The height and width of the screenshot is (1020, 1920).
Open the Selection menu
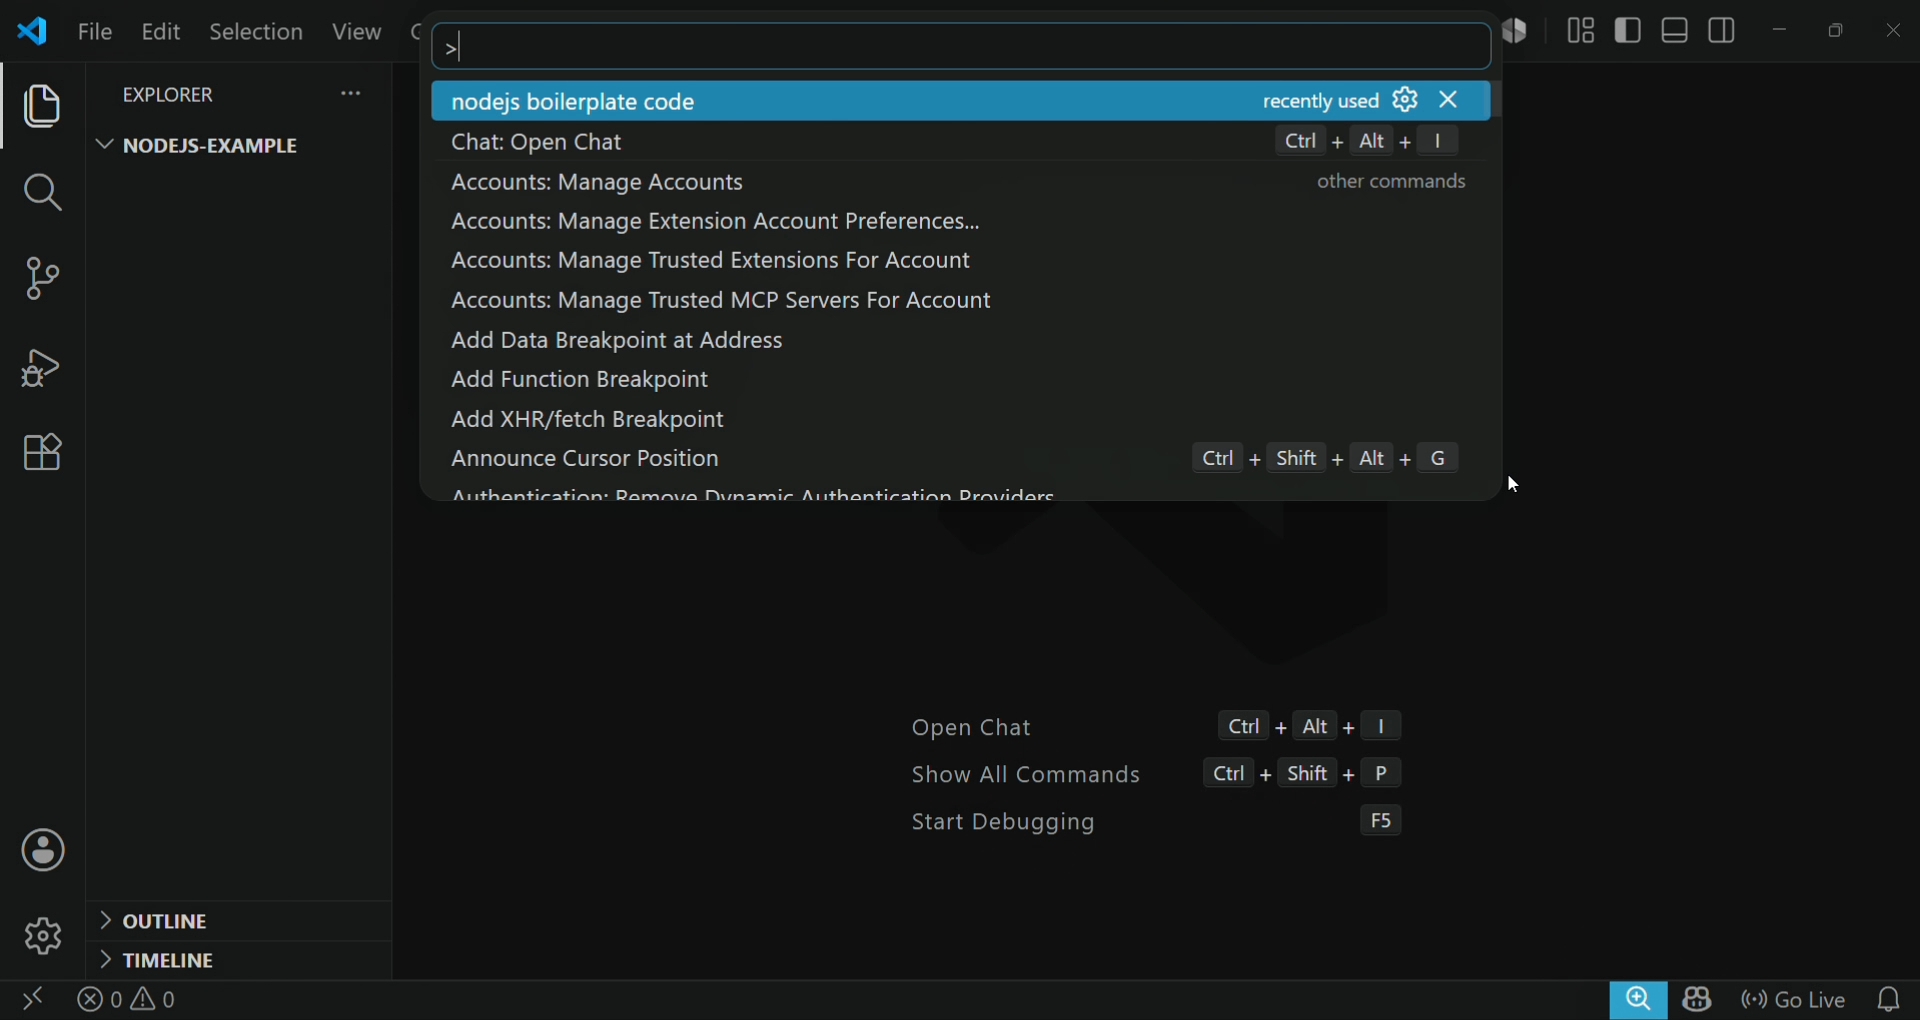click(257, 32)
